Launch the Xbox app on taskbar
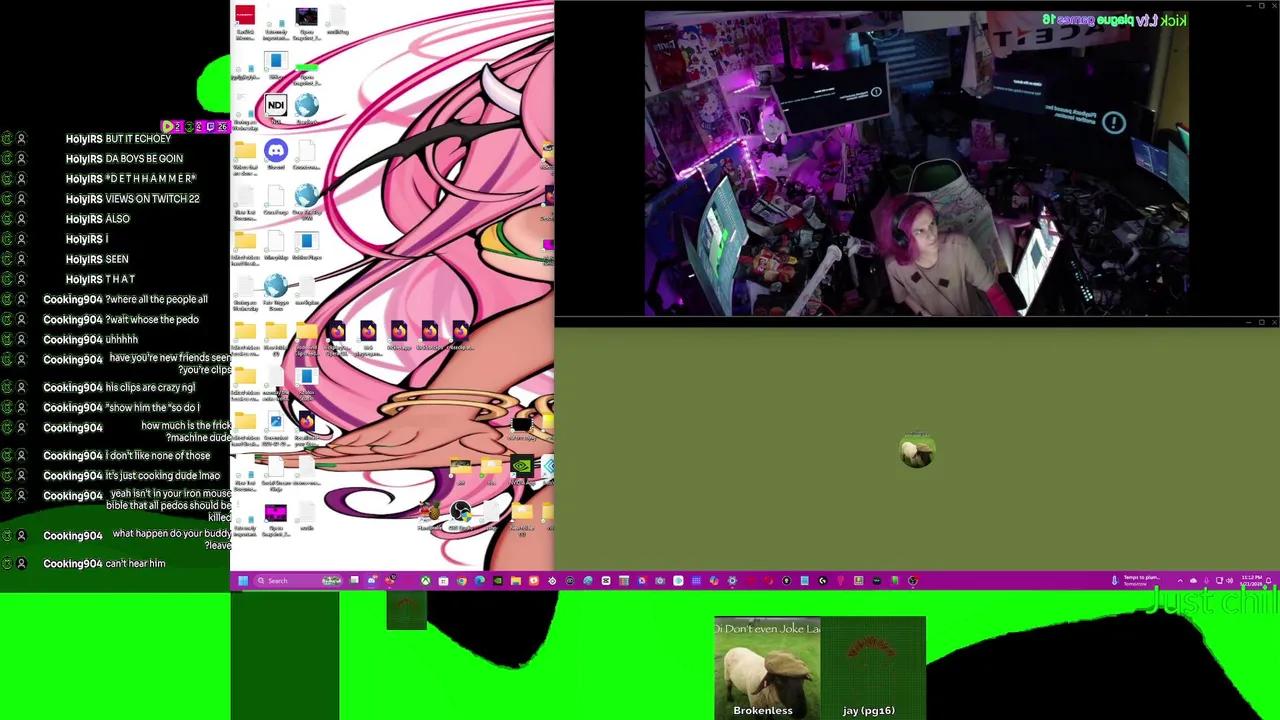The width and height of the screenshot is (1280, 720). point(425,580)
